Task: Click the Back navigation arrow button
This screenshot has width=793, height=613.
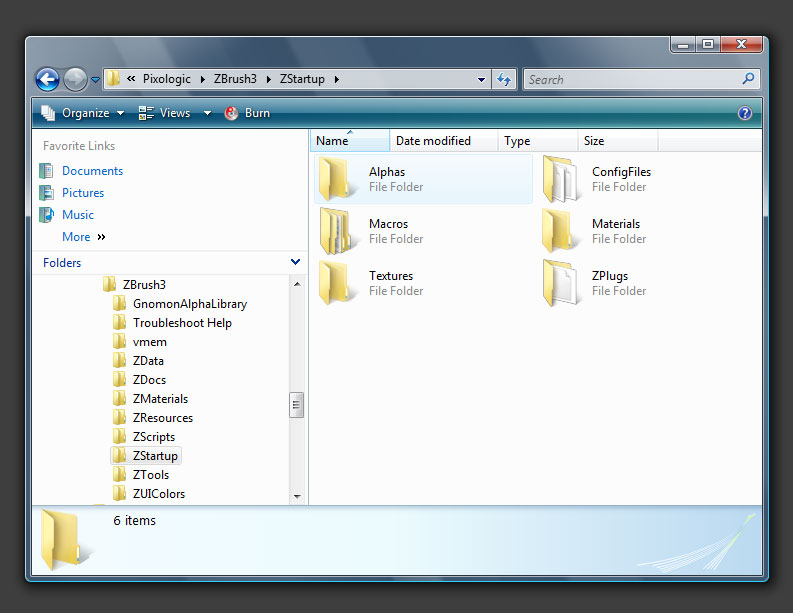Action: [x=47, y=80]
